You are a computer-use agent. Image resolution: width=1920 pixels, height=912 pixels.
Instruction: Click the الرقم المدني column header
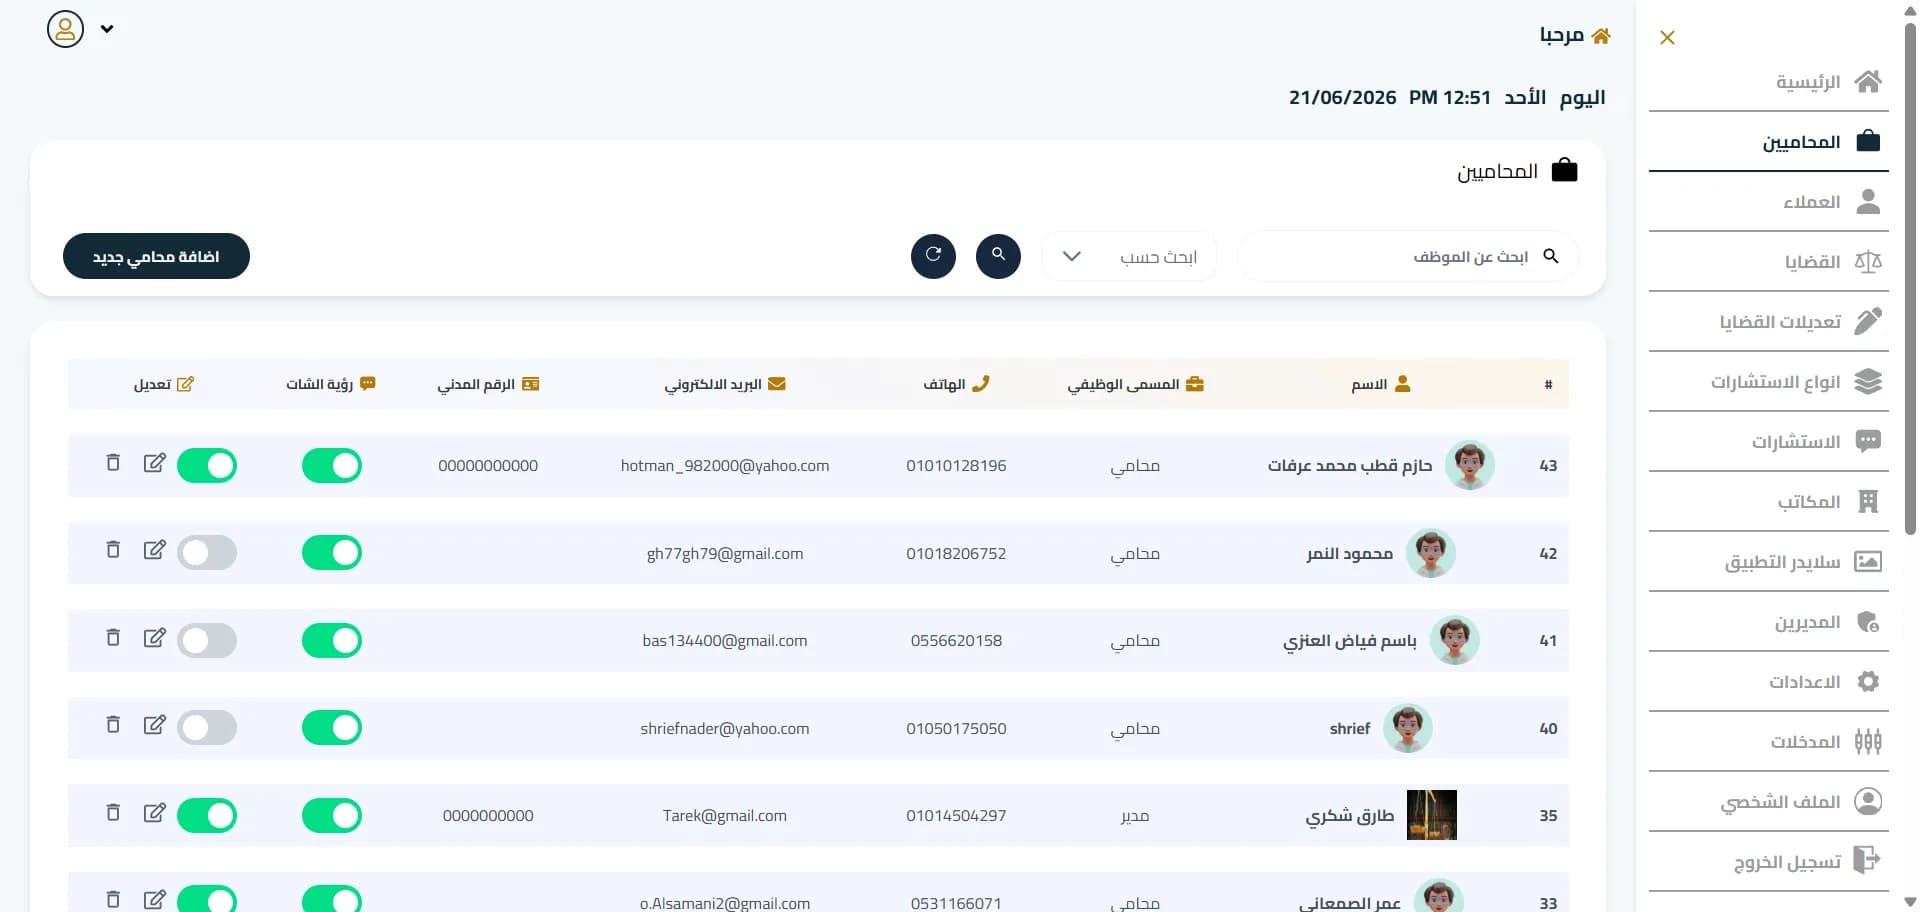(488, 384)
